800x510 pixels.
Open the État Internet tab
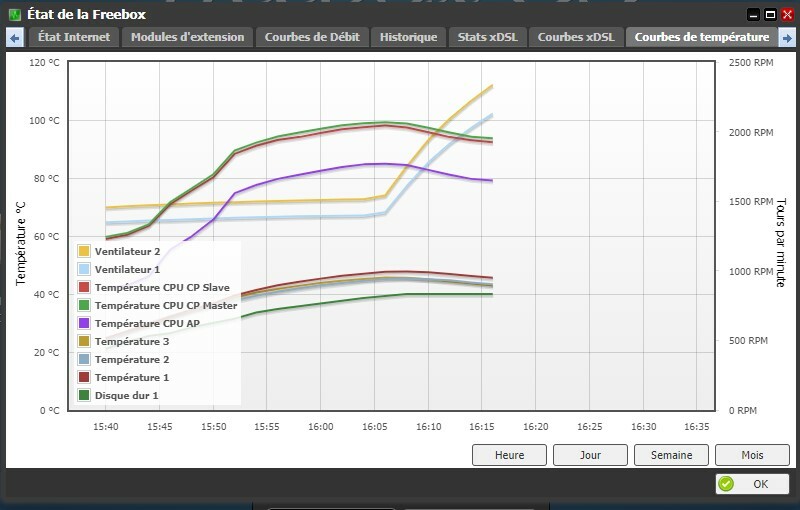pyautogui.click(x=73, y=37)
